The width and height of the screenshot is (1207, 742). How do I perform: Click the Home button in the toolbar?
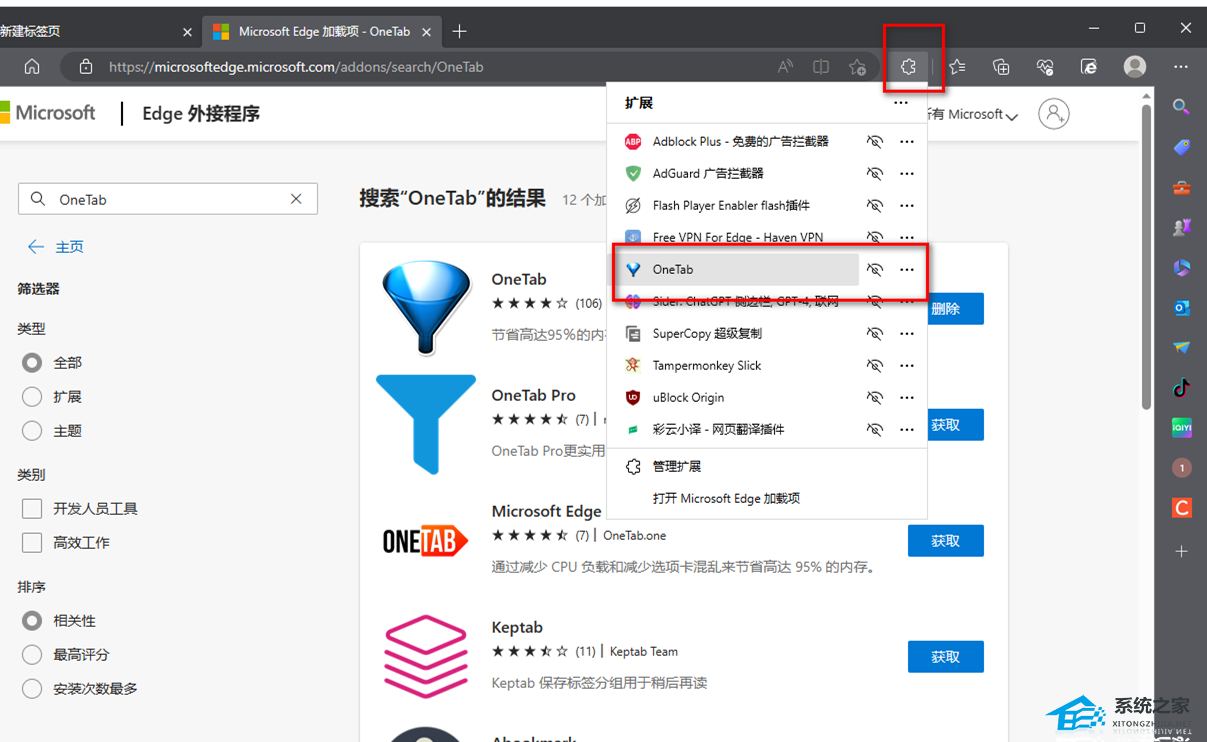32,67
